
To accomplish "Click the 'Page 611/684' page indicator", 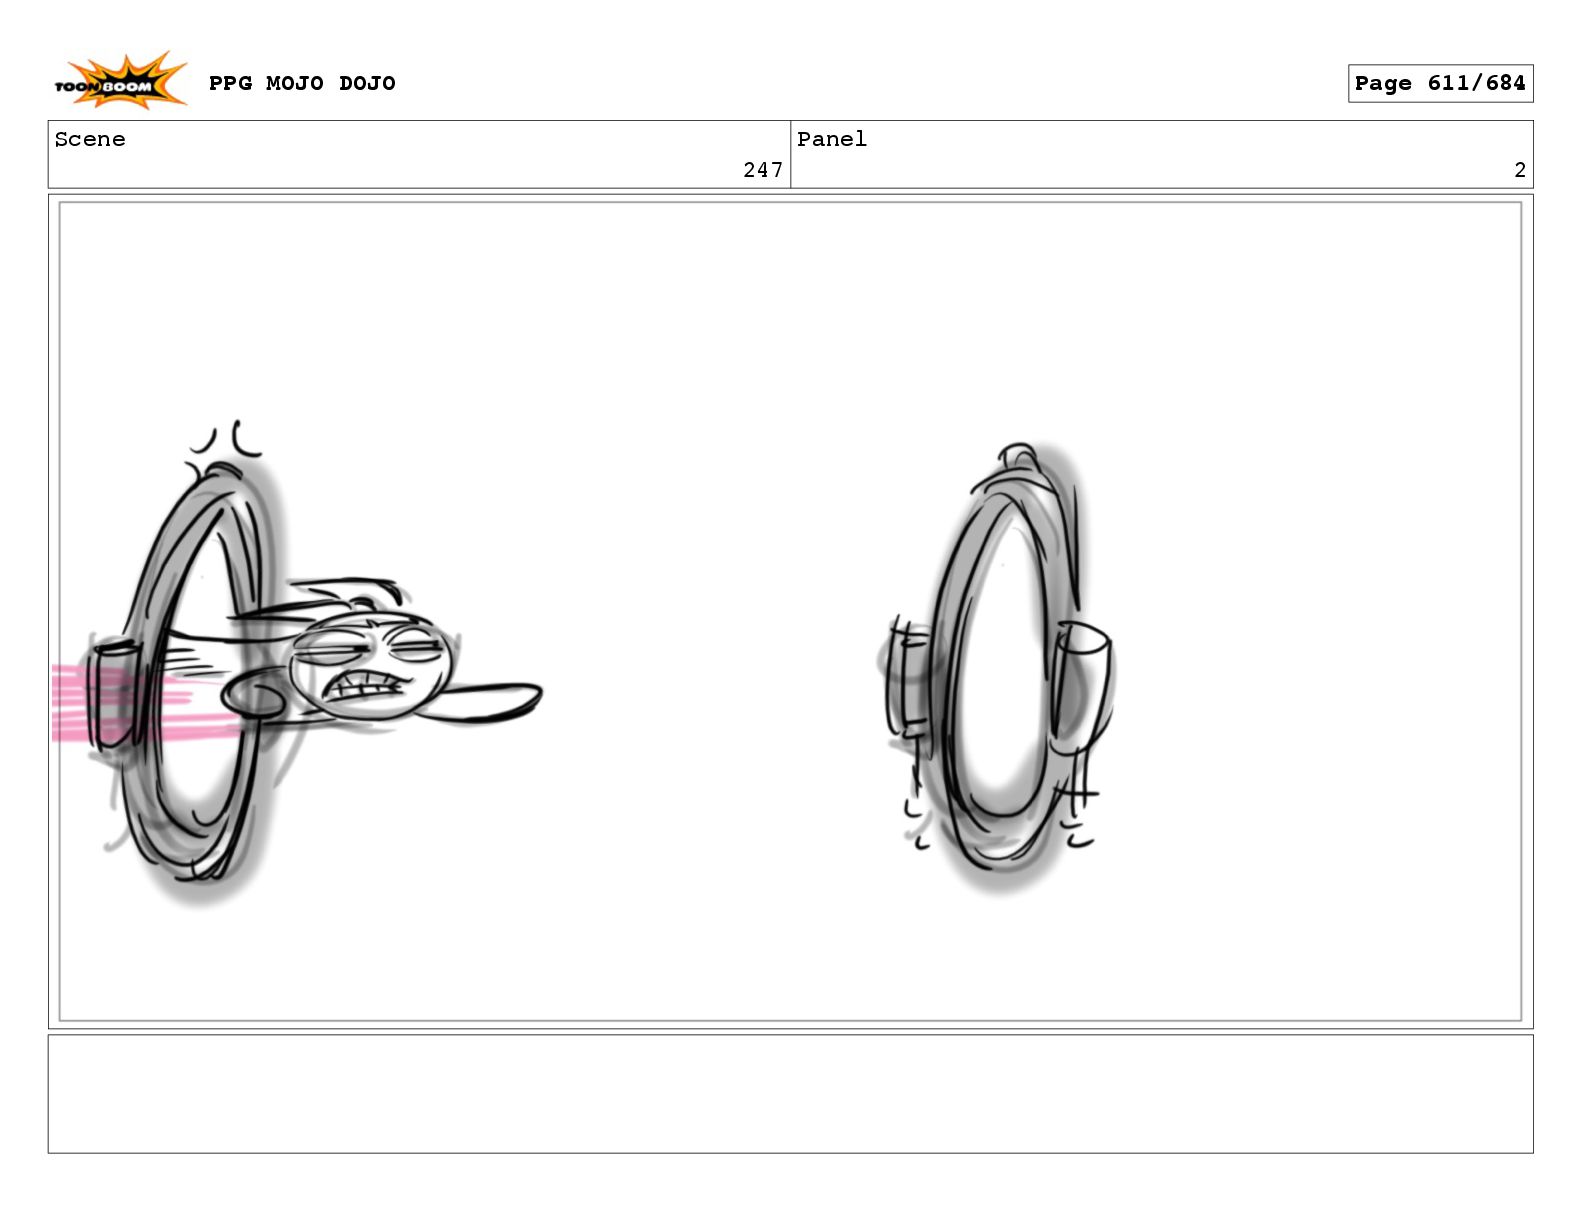I will point(1440,83).
